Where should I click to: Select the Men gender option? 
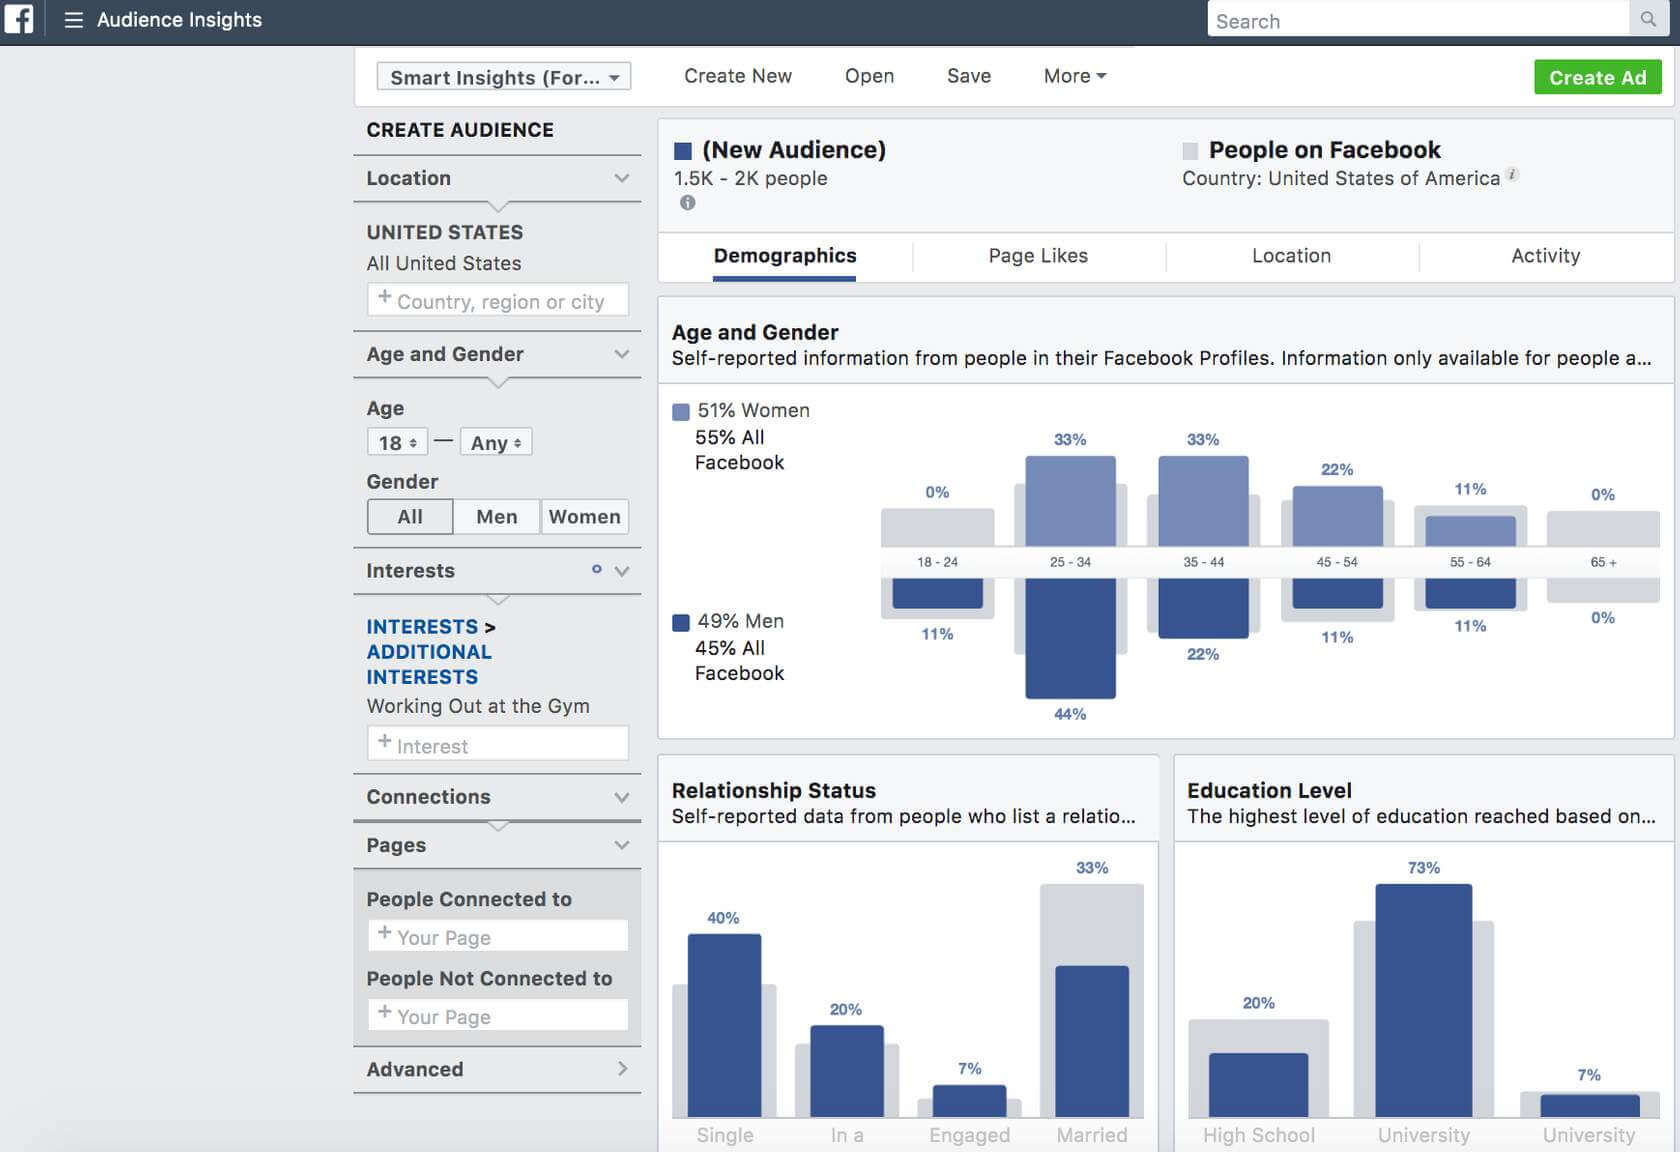(x=497, y=517)
